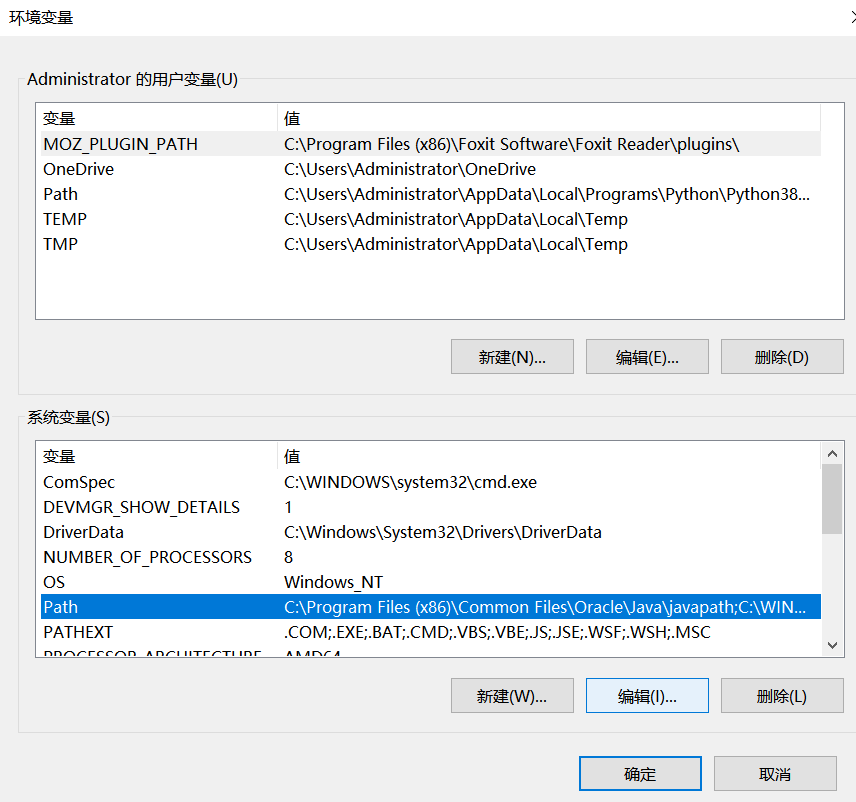Click the 值 column header in user variables
This screenshot has height=802, width=856.
549,118
